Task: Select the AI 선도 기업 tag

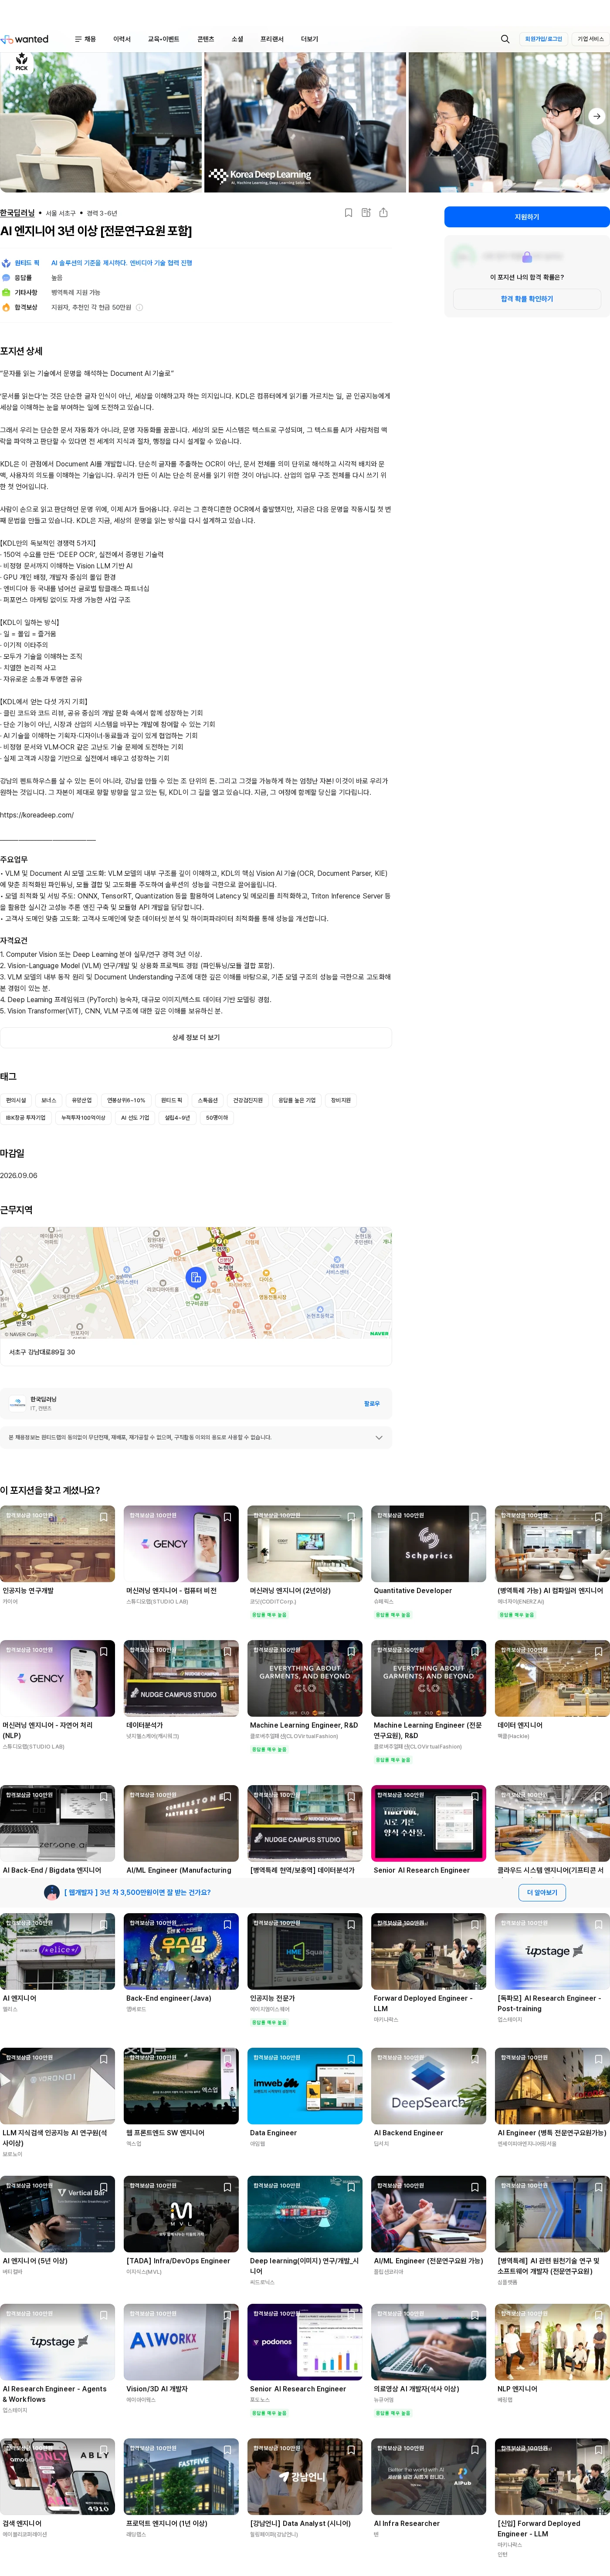Action: pos(135,1118)
